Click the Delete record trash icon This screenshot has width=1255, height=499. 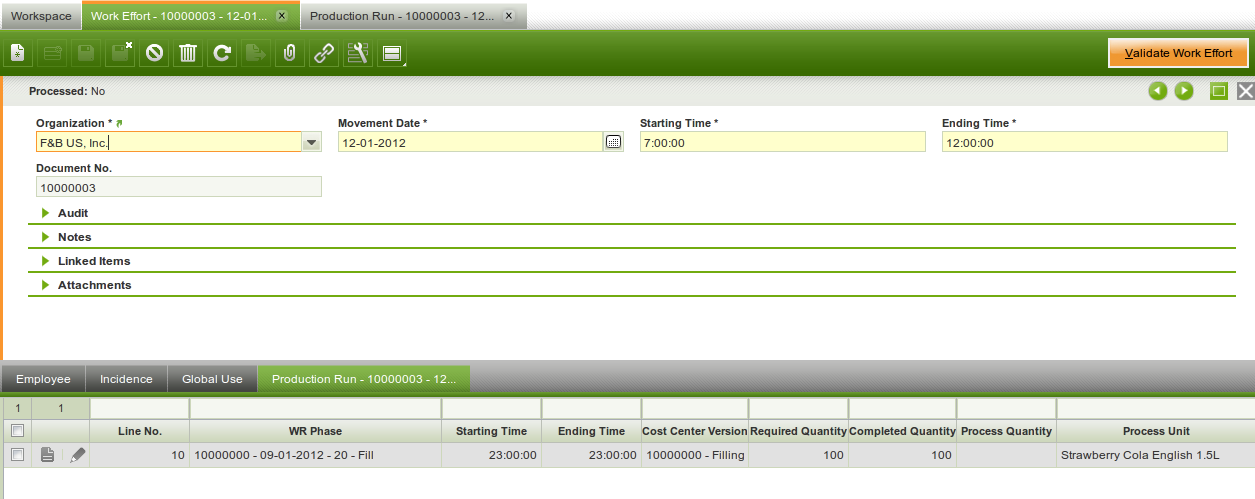tap(188, 53)
